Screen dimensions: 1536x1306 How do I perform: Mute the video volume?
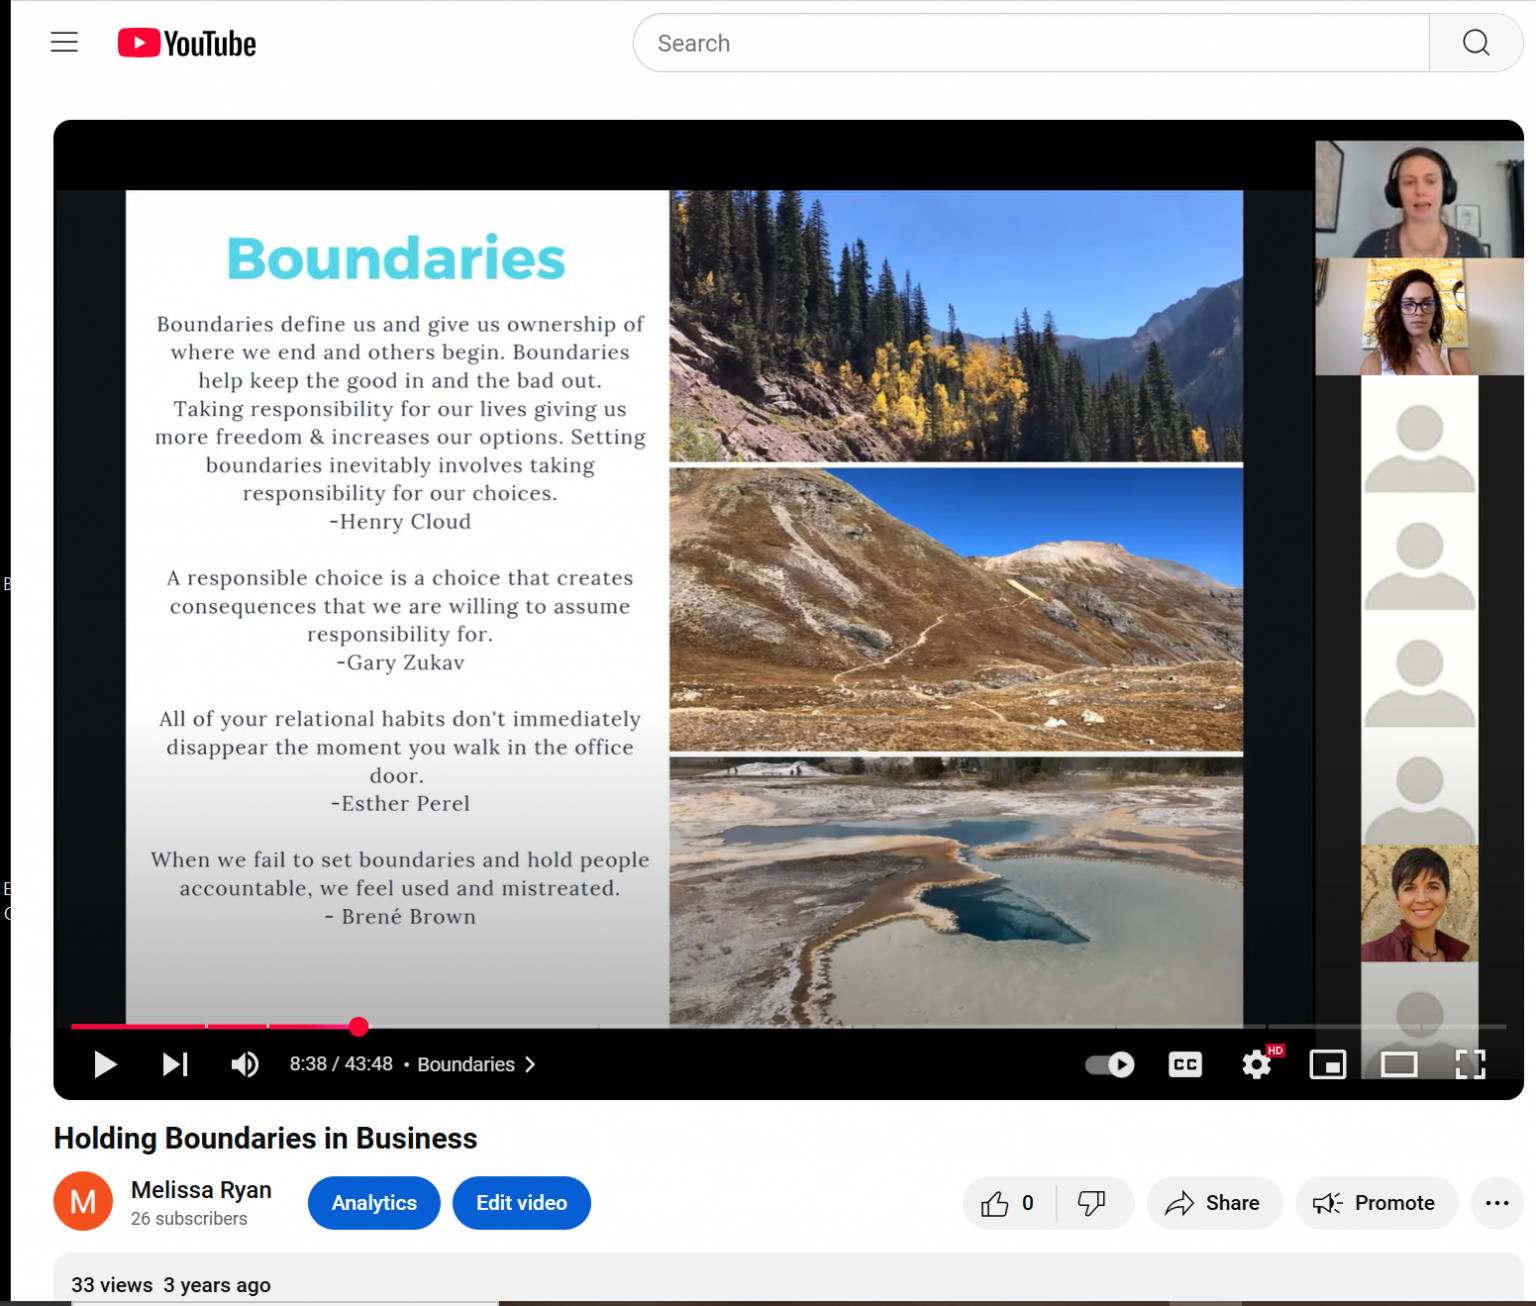click(245, 1064)
